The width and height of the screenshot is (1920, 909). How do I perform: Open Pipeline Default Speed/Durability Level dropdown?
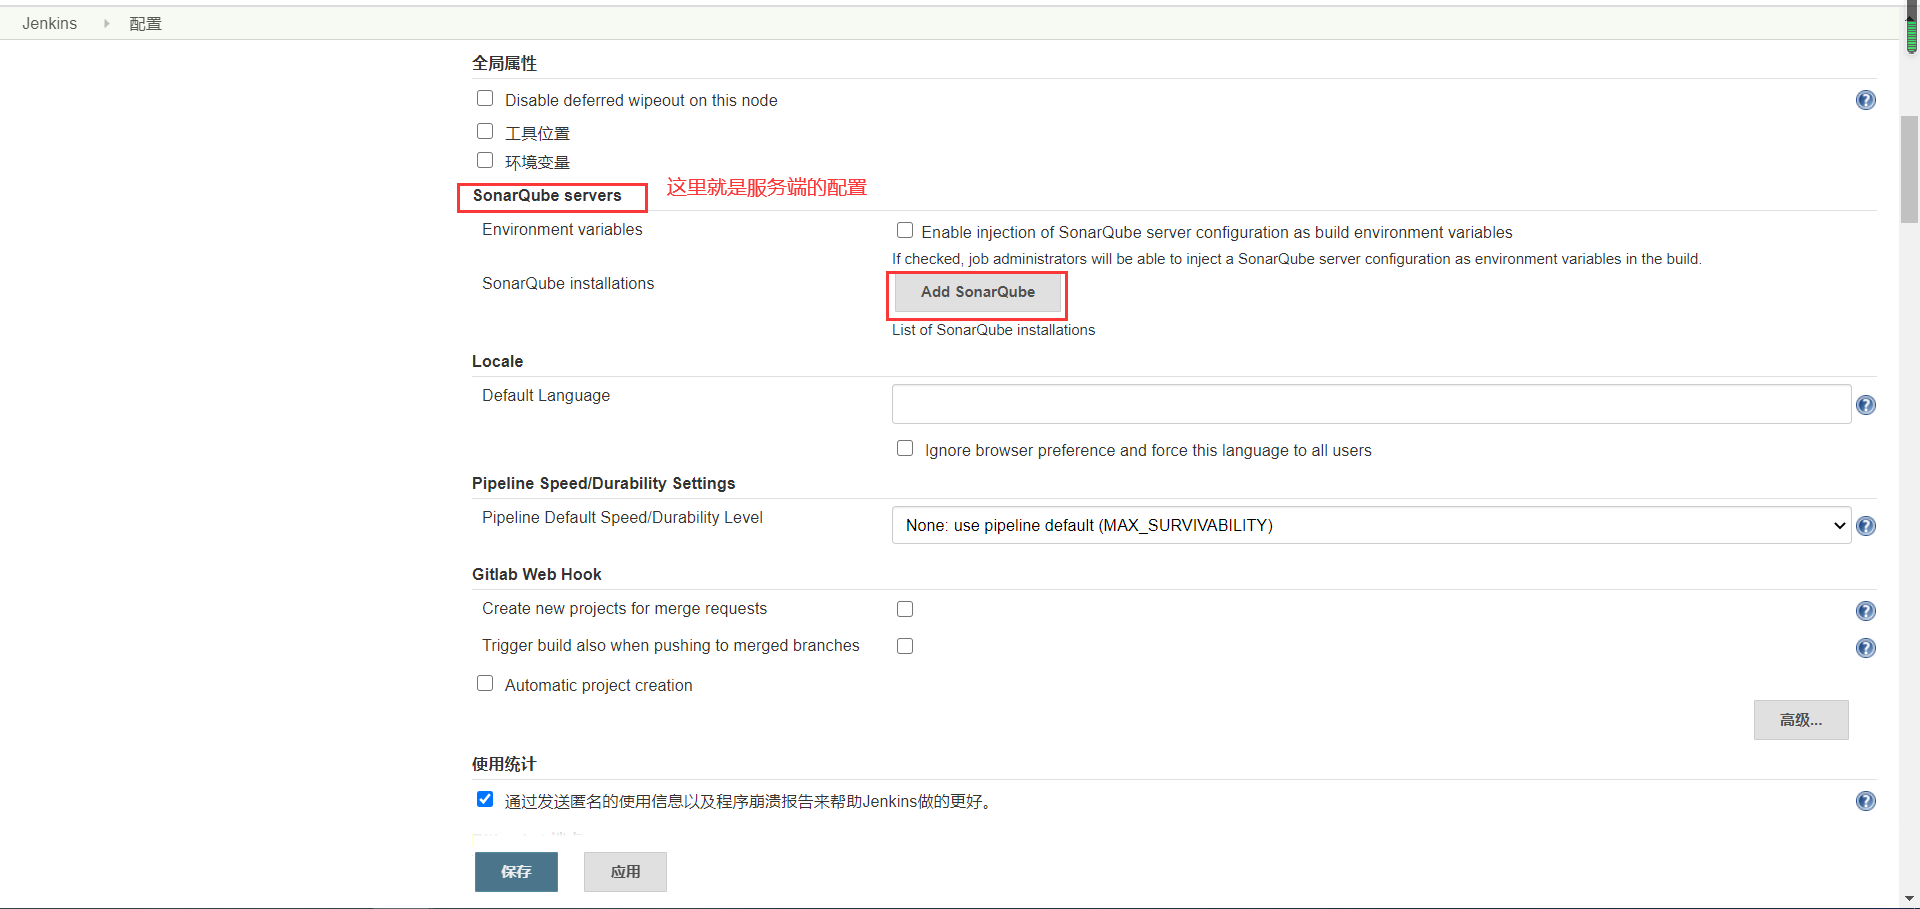click(x=1371, y=525)
